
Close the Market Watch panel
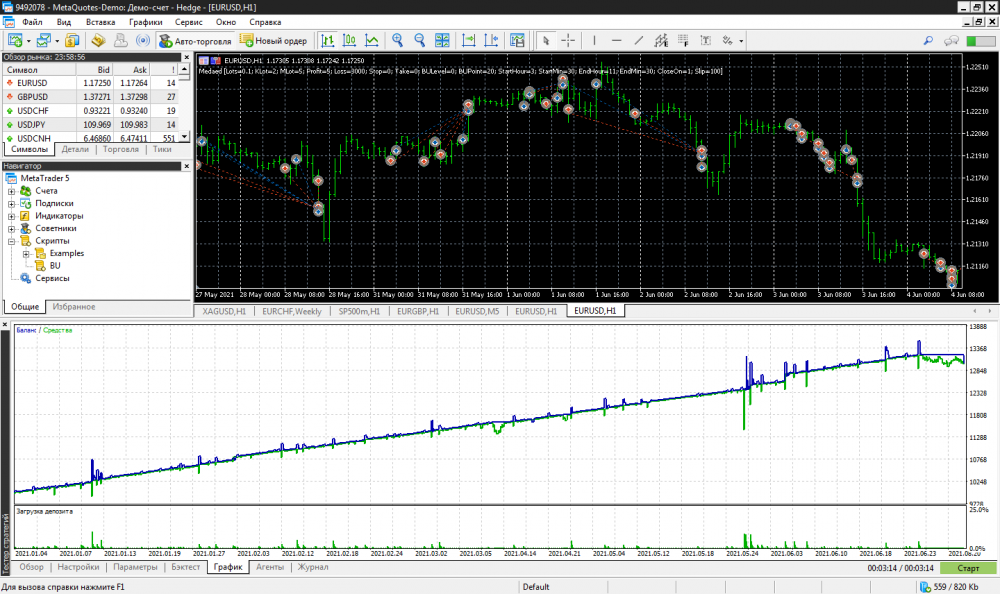click(186, 57)
